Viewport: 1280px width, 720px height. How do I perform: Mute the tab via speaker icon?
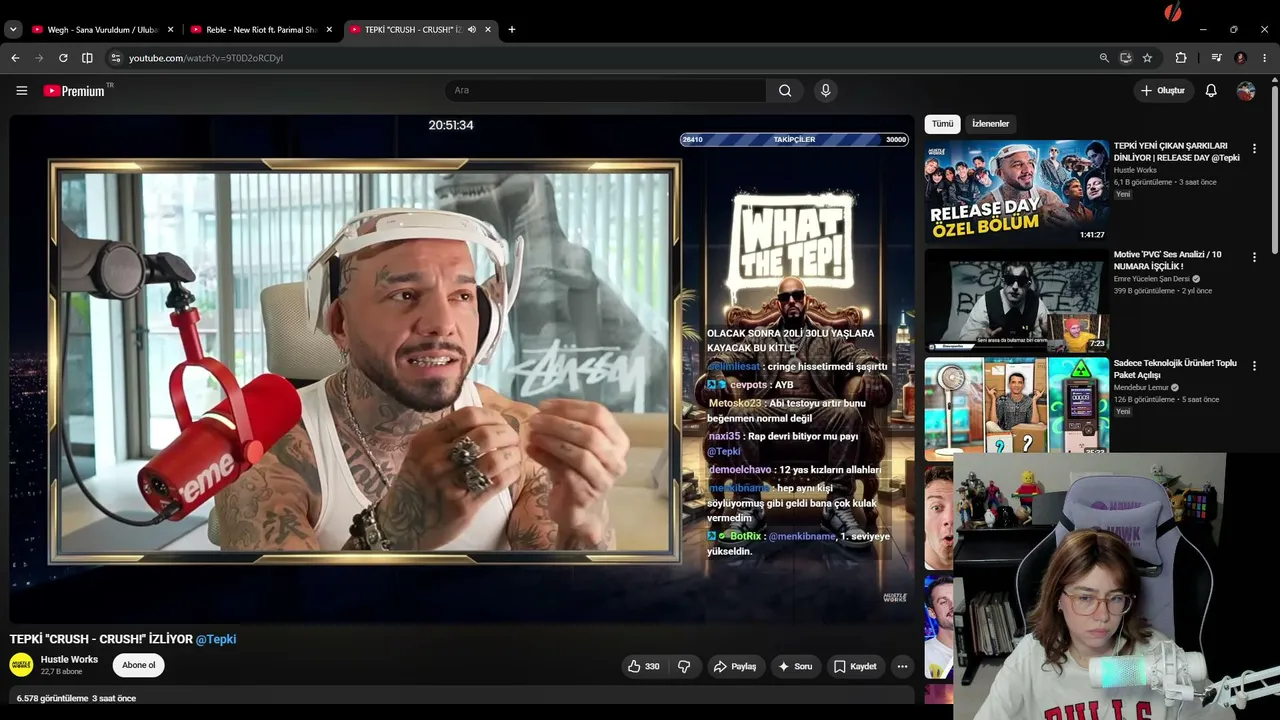coord(471,30)
